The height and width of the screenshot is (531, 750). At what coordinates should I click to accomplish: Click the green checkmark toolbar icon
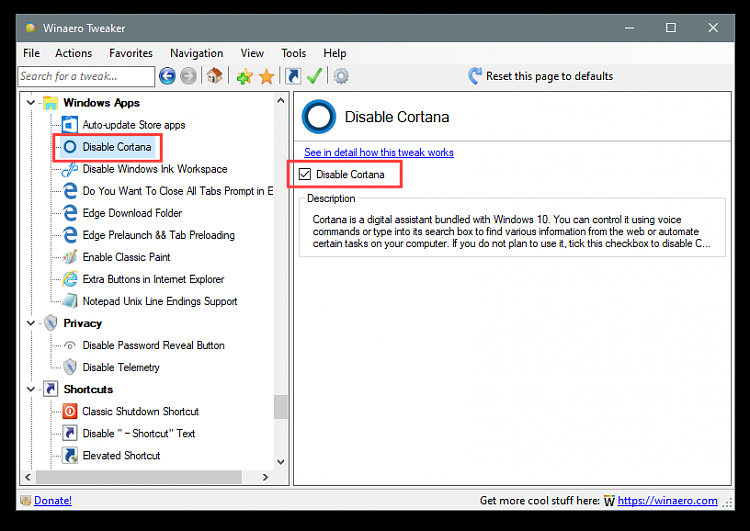314,76
